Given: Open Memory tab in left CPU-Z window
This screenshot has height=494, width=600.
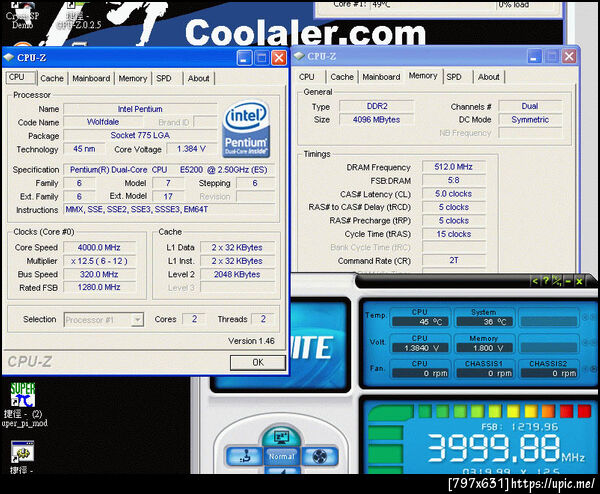Looking at the screenshot, I should [x=133, y=78].
